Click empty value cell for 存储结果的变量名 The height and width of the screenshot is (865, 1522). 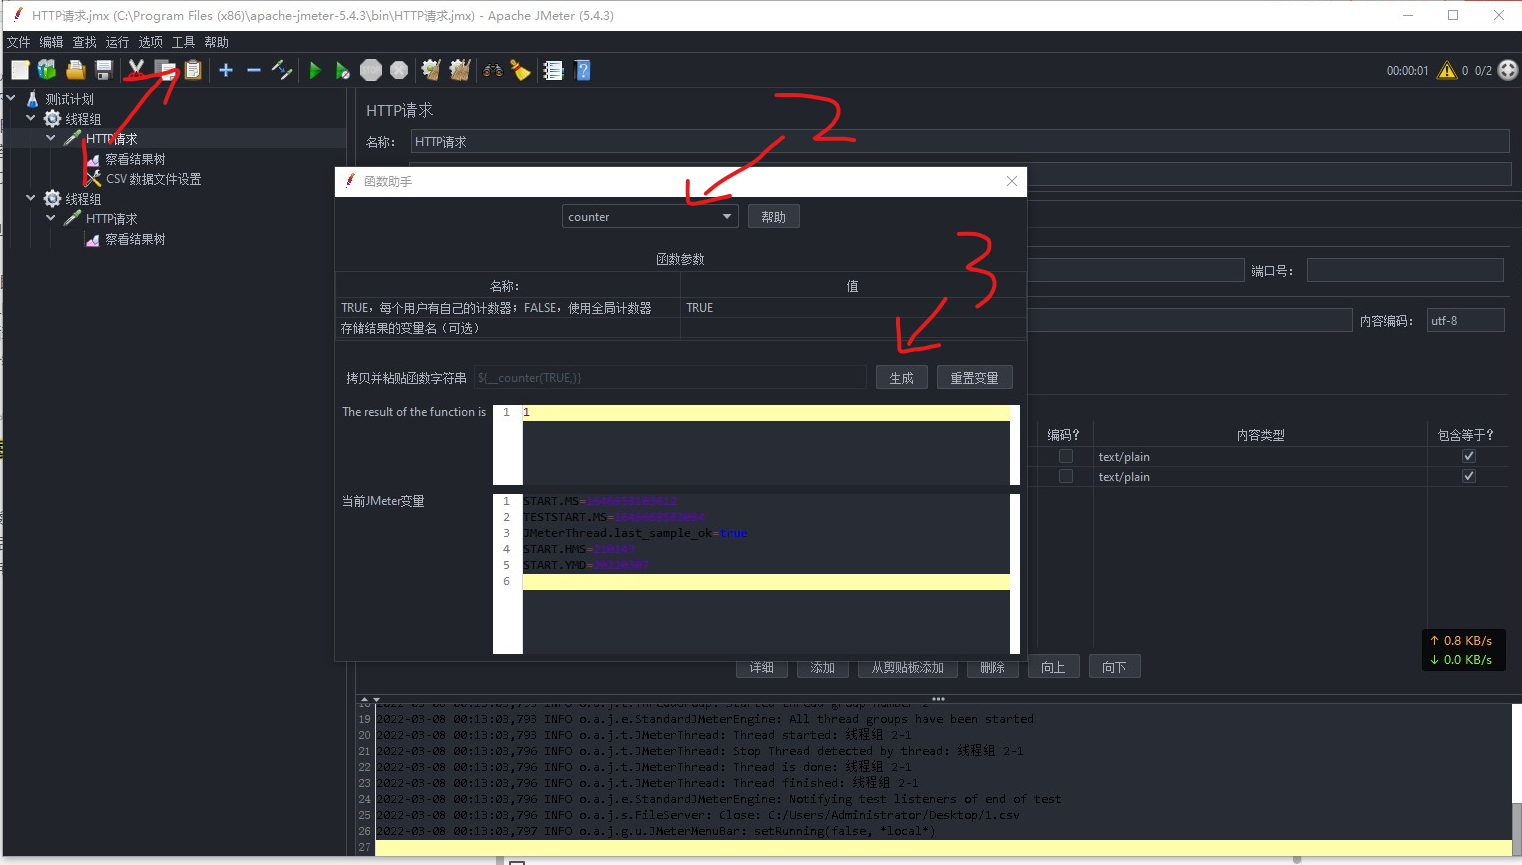tap(853, 328)
